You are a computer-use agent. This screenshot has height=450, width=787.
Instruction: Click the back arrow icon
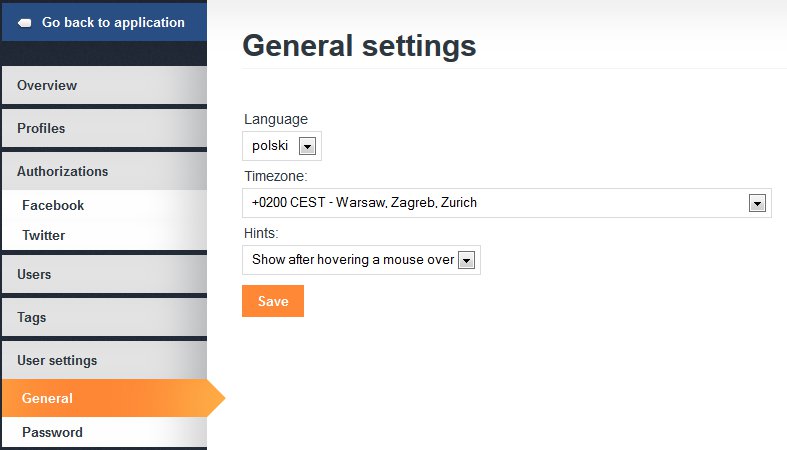coord(25,22)
